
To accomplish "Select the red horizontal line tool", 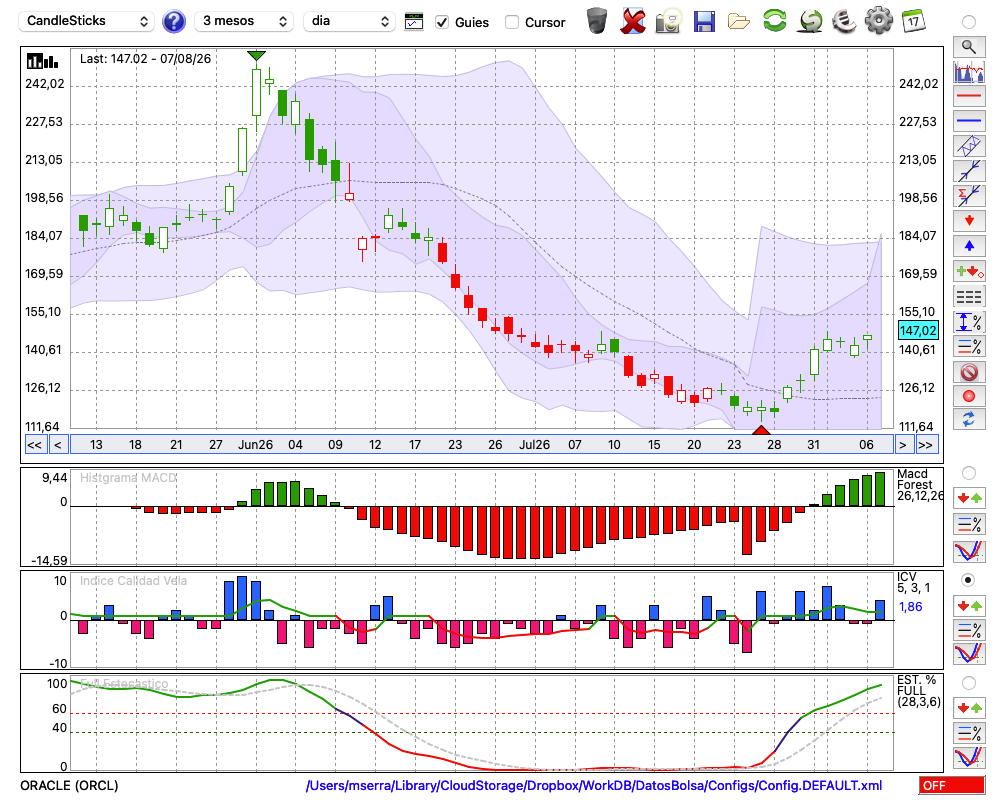I will [969, 96].
